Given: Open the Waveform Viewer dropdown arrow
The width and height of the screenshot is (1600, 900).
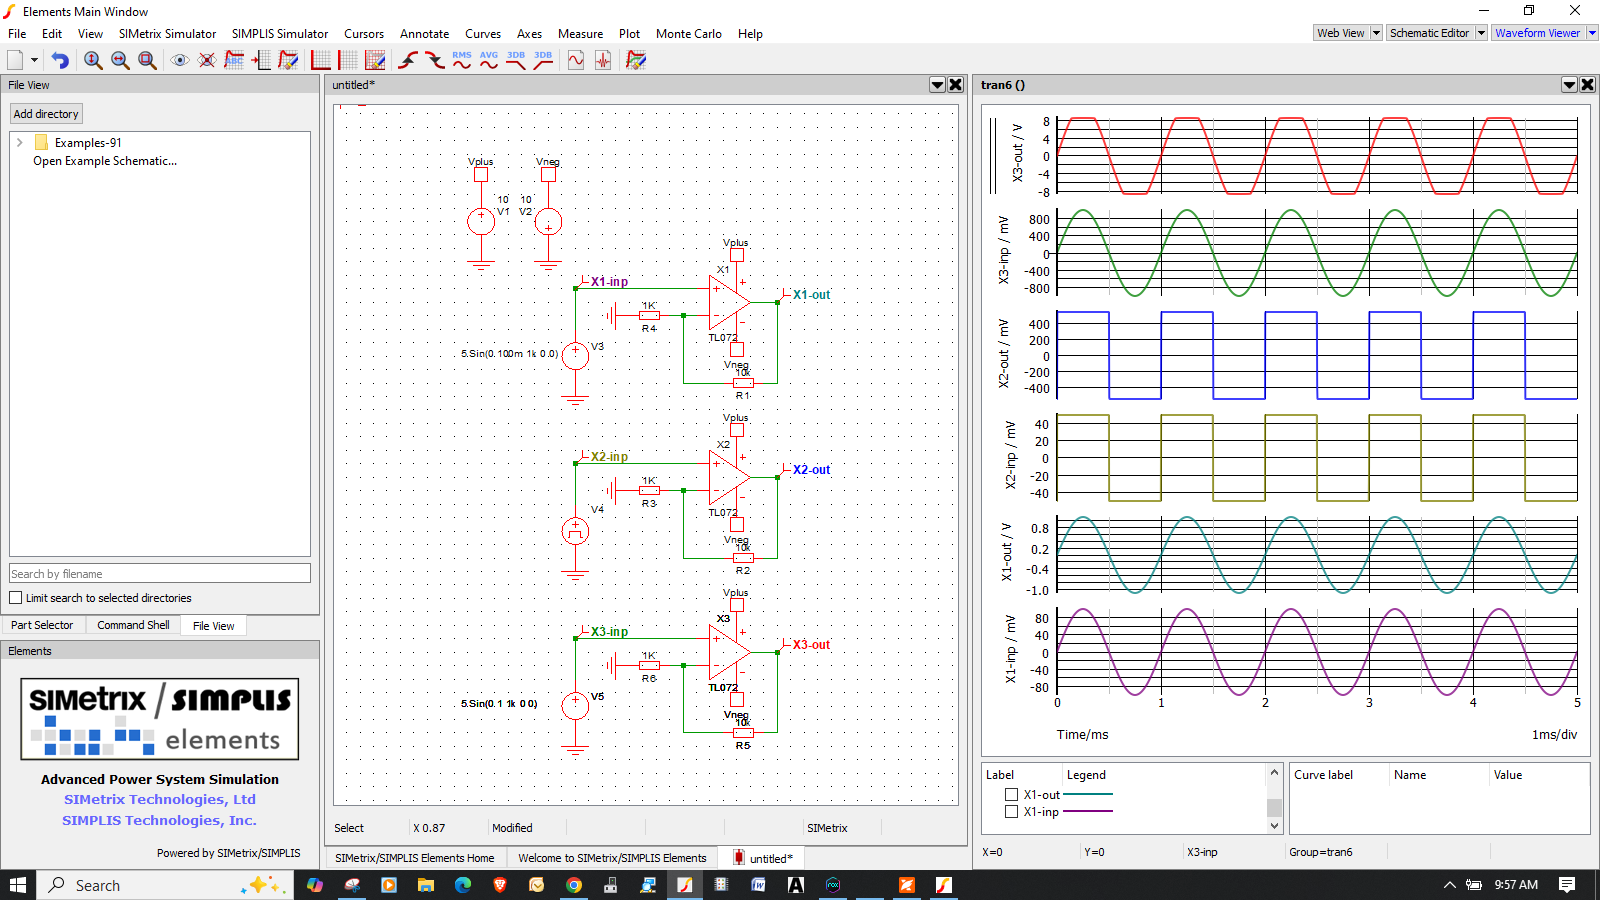Looking at the screenshot, I should coord(1592,33).
